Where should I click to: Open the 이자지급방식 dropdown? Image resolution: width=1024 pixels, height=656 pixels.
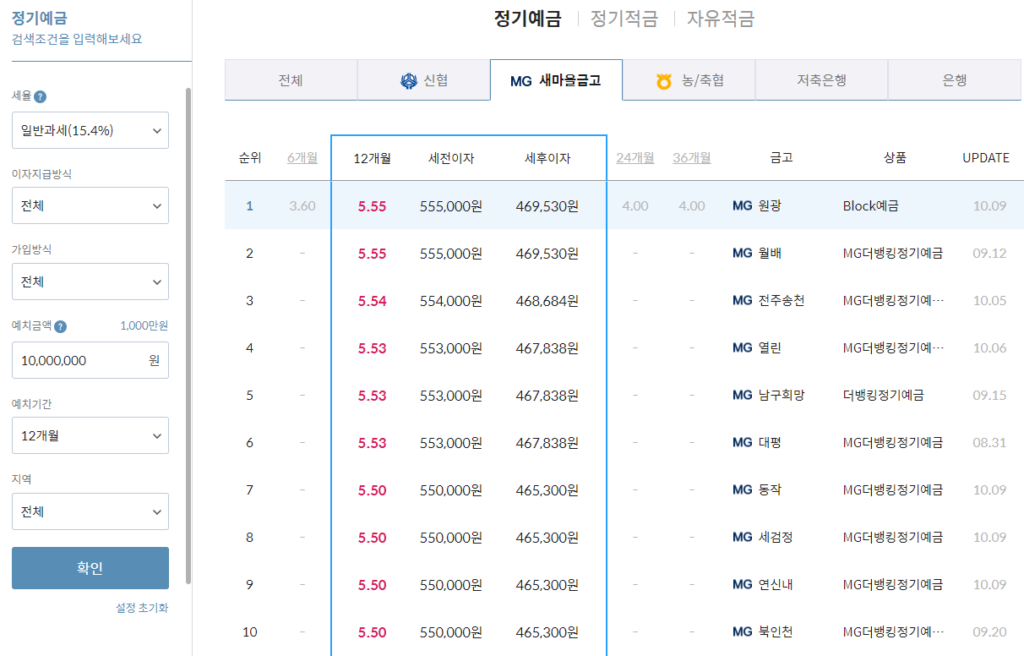click(x=90, y=205)
